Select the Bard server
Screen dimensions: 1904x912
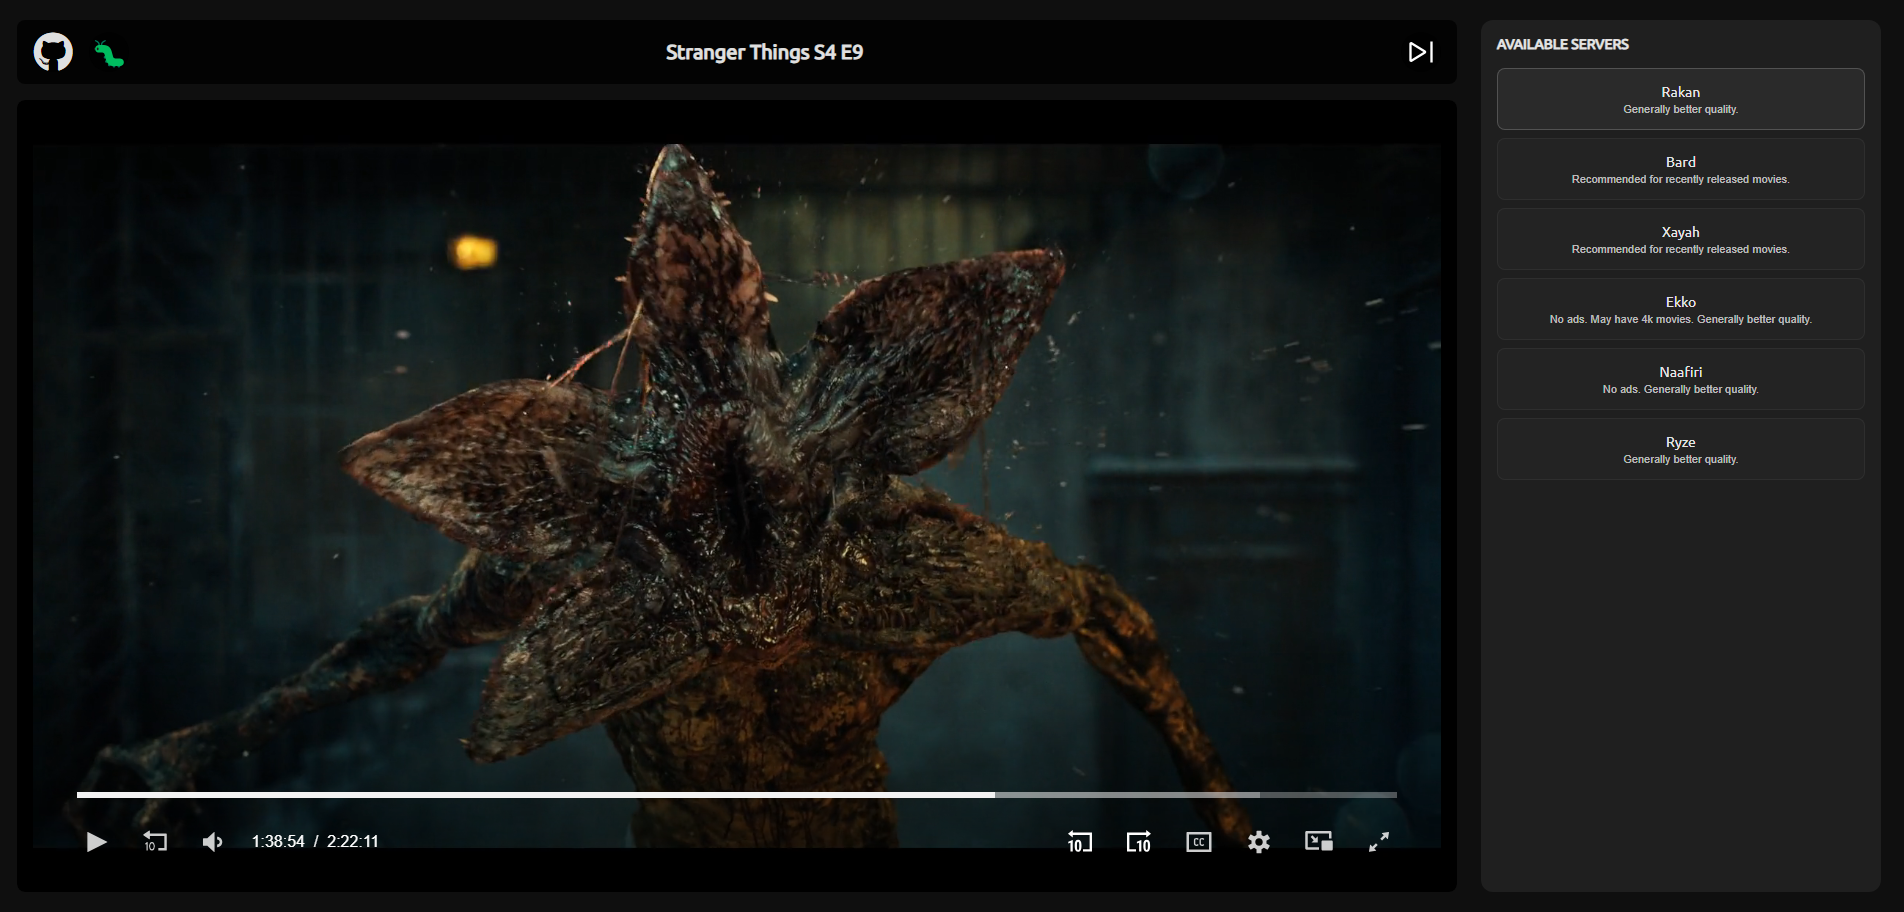point(1680,169)
